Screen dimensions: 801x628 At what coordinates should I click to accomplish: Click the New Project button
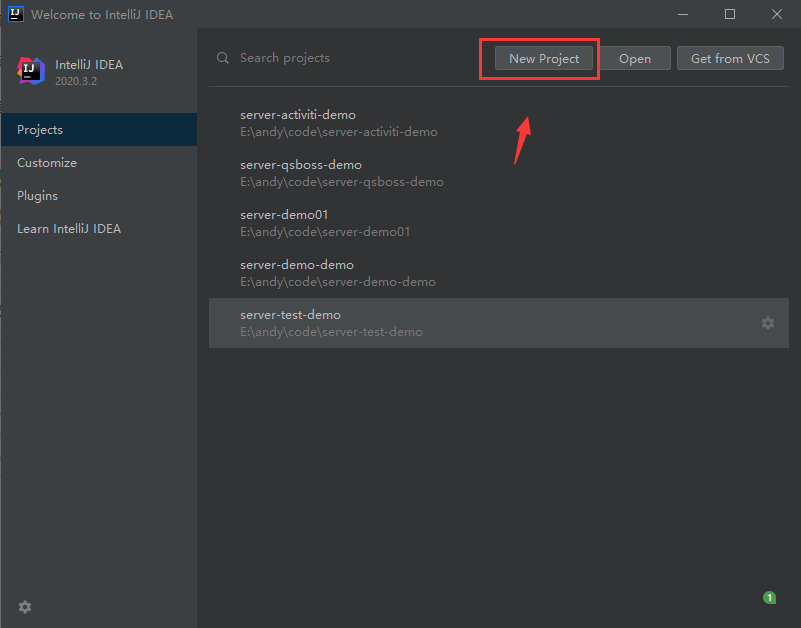[544, 58]
